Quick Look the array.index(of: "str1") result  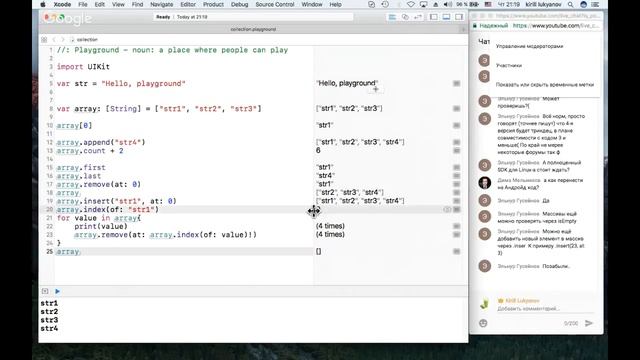(x=447, y=209)
